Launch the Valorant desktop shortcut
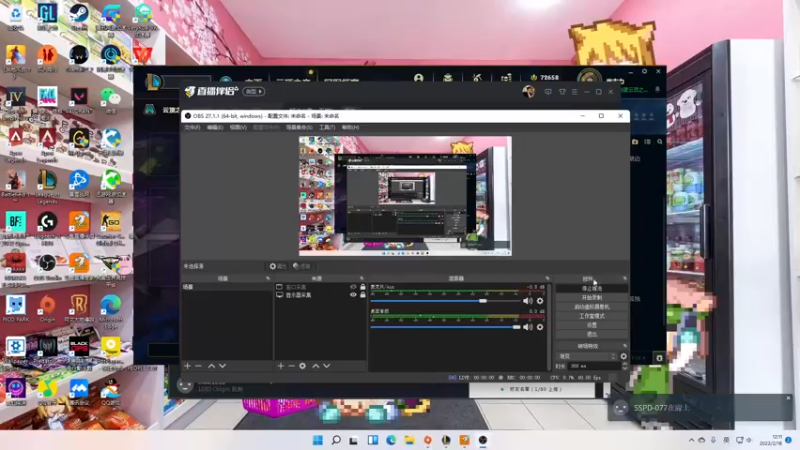Screen dimensions: 800x450 [79, 98]
